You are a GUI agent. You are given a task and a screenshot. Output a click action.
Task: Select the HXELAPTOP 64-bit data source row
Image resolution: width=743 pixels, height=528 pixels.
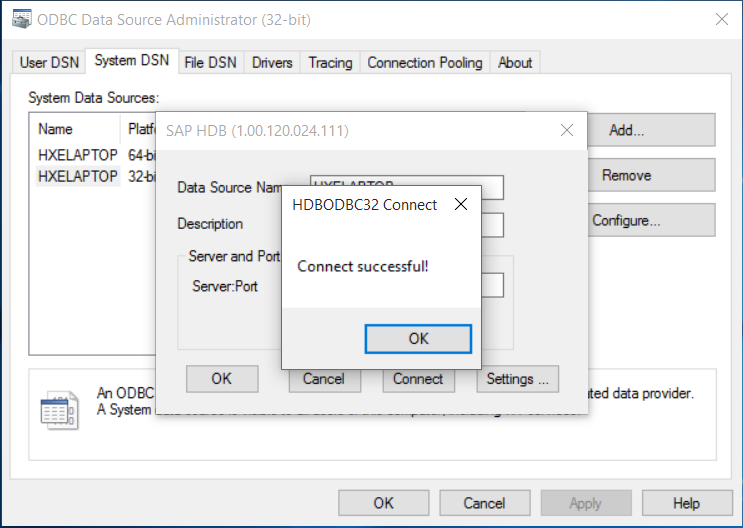point(96,155)
